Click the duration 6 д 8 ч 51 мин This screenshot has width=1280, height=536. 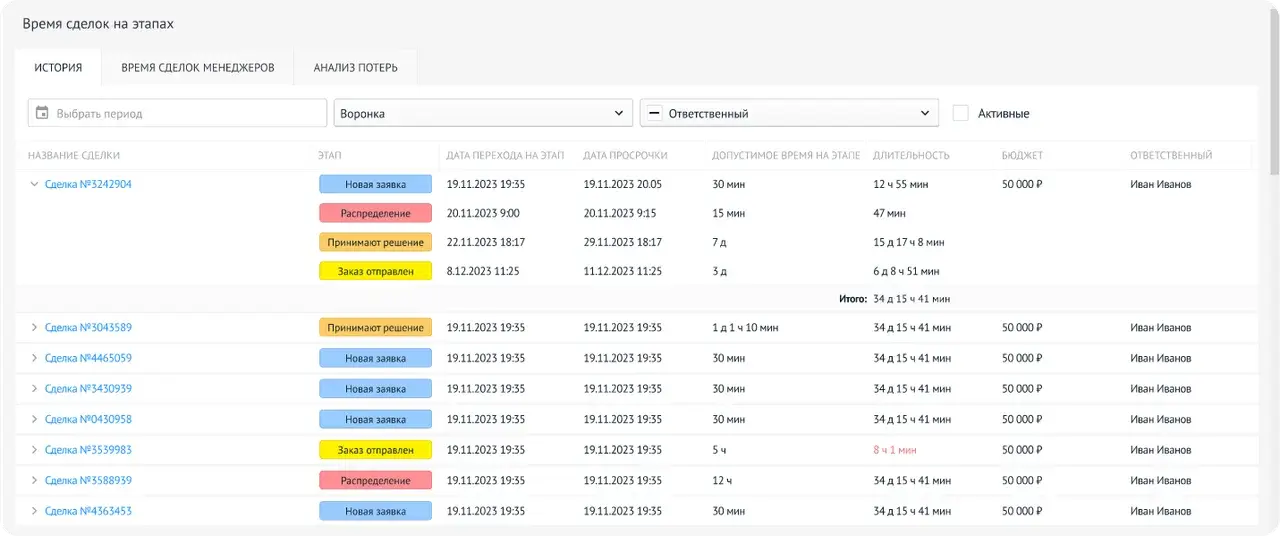[x=906, y=271]
